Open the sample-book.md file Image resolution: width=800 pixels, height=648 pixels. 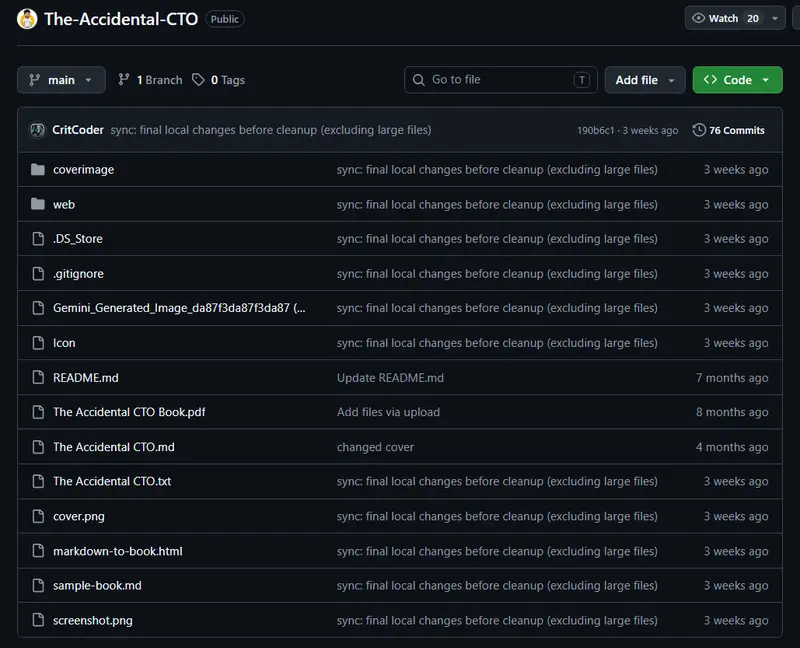point(97,586)
